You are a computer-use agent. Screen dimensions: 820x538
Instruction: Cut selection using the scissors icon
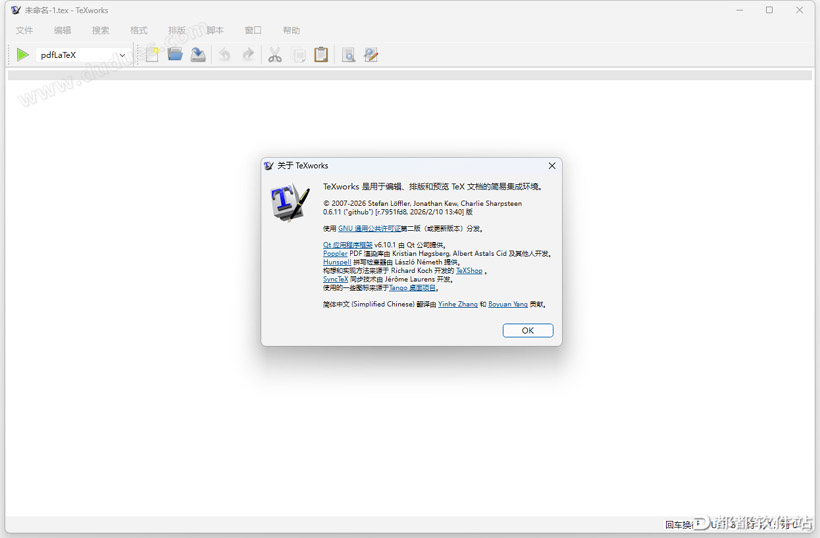click(275, 55)
